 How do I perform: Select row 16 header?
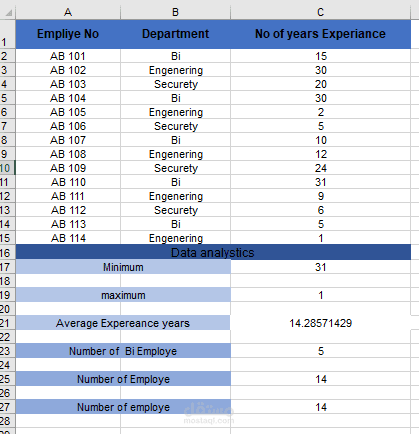point(7,253)
